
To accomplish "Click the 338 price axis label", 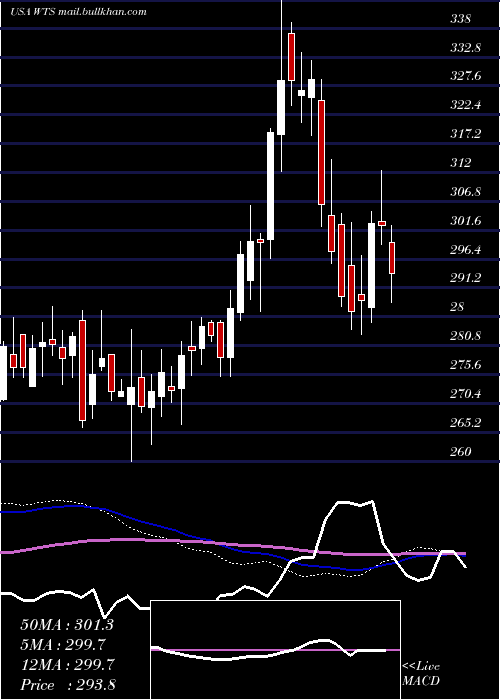I will [461, 19].
